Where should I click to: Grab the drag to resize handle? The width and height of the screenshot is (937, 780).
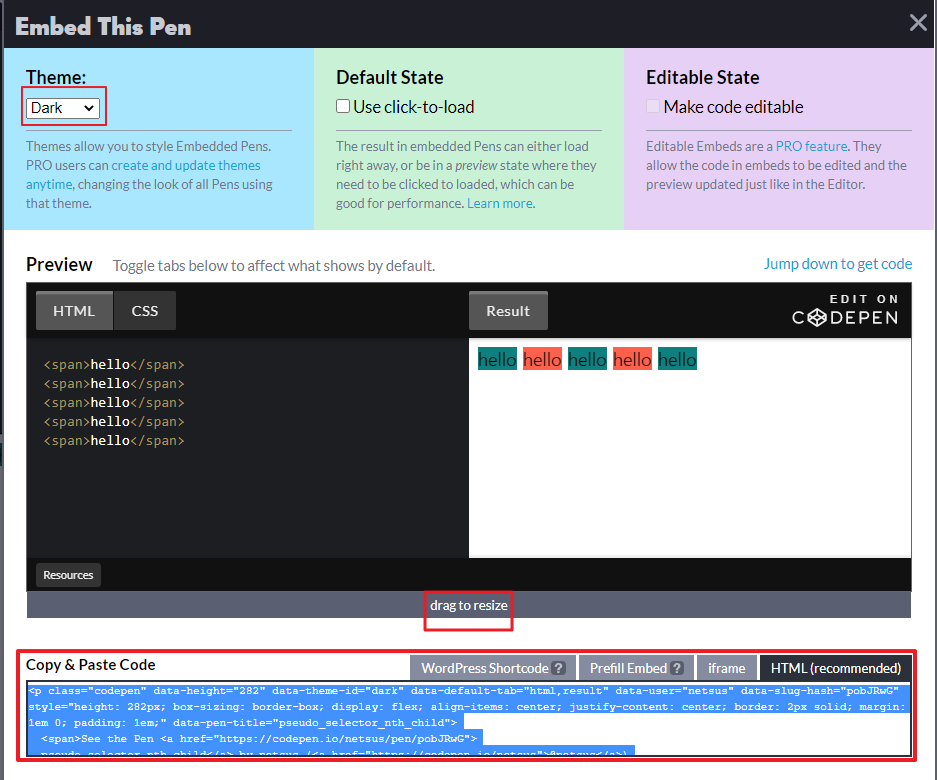coord(468,605)
